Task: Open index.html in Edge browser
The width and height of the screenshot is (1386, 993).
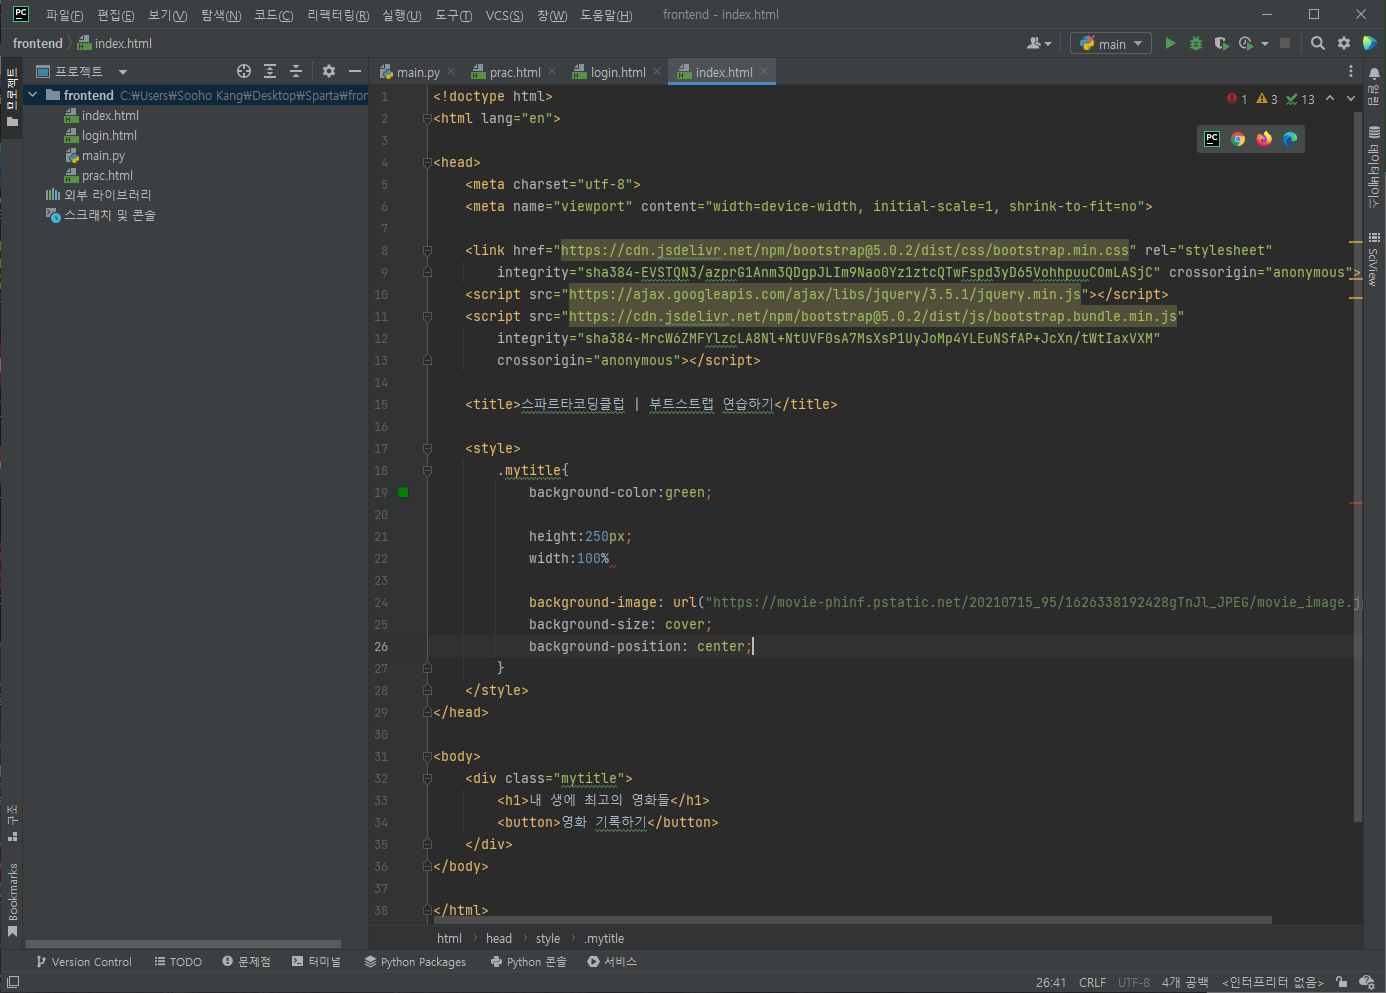Action: tap(1290, 139)
